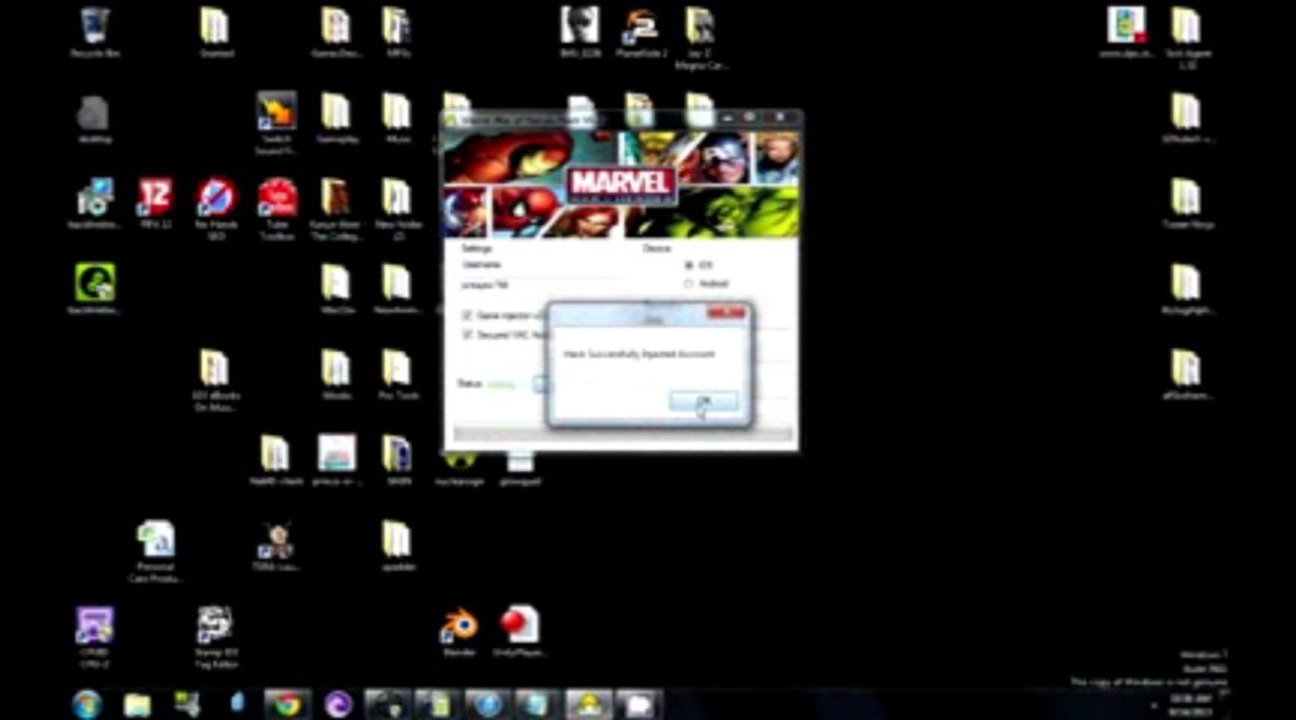This screenshot has height=720, width=1296.
Task: Open the FIFA 12 desktop shortcut
Action: coord(155,204)
